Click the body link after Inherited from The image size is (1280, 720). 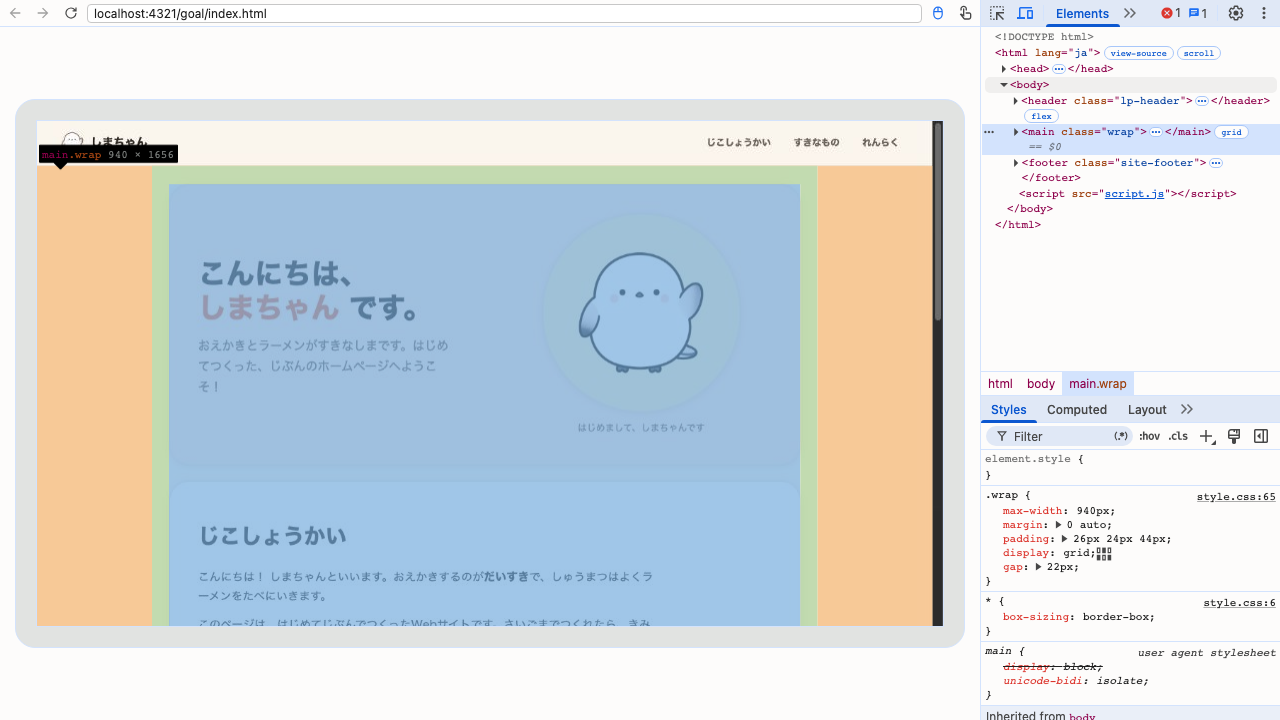point(1082,716)
